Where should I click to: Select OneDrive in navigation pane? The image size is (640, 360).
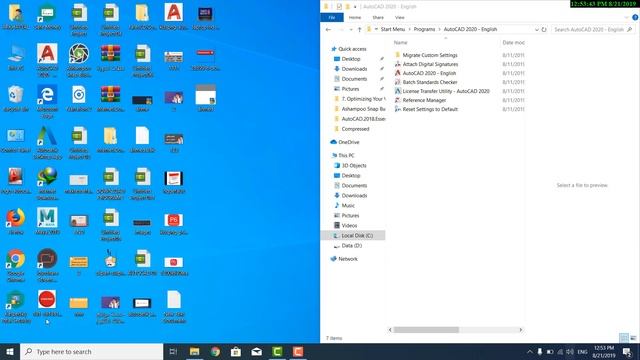344,142
